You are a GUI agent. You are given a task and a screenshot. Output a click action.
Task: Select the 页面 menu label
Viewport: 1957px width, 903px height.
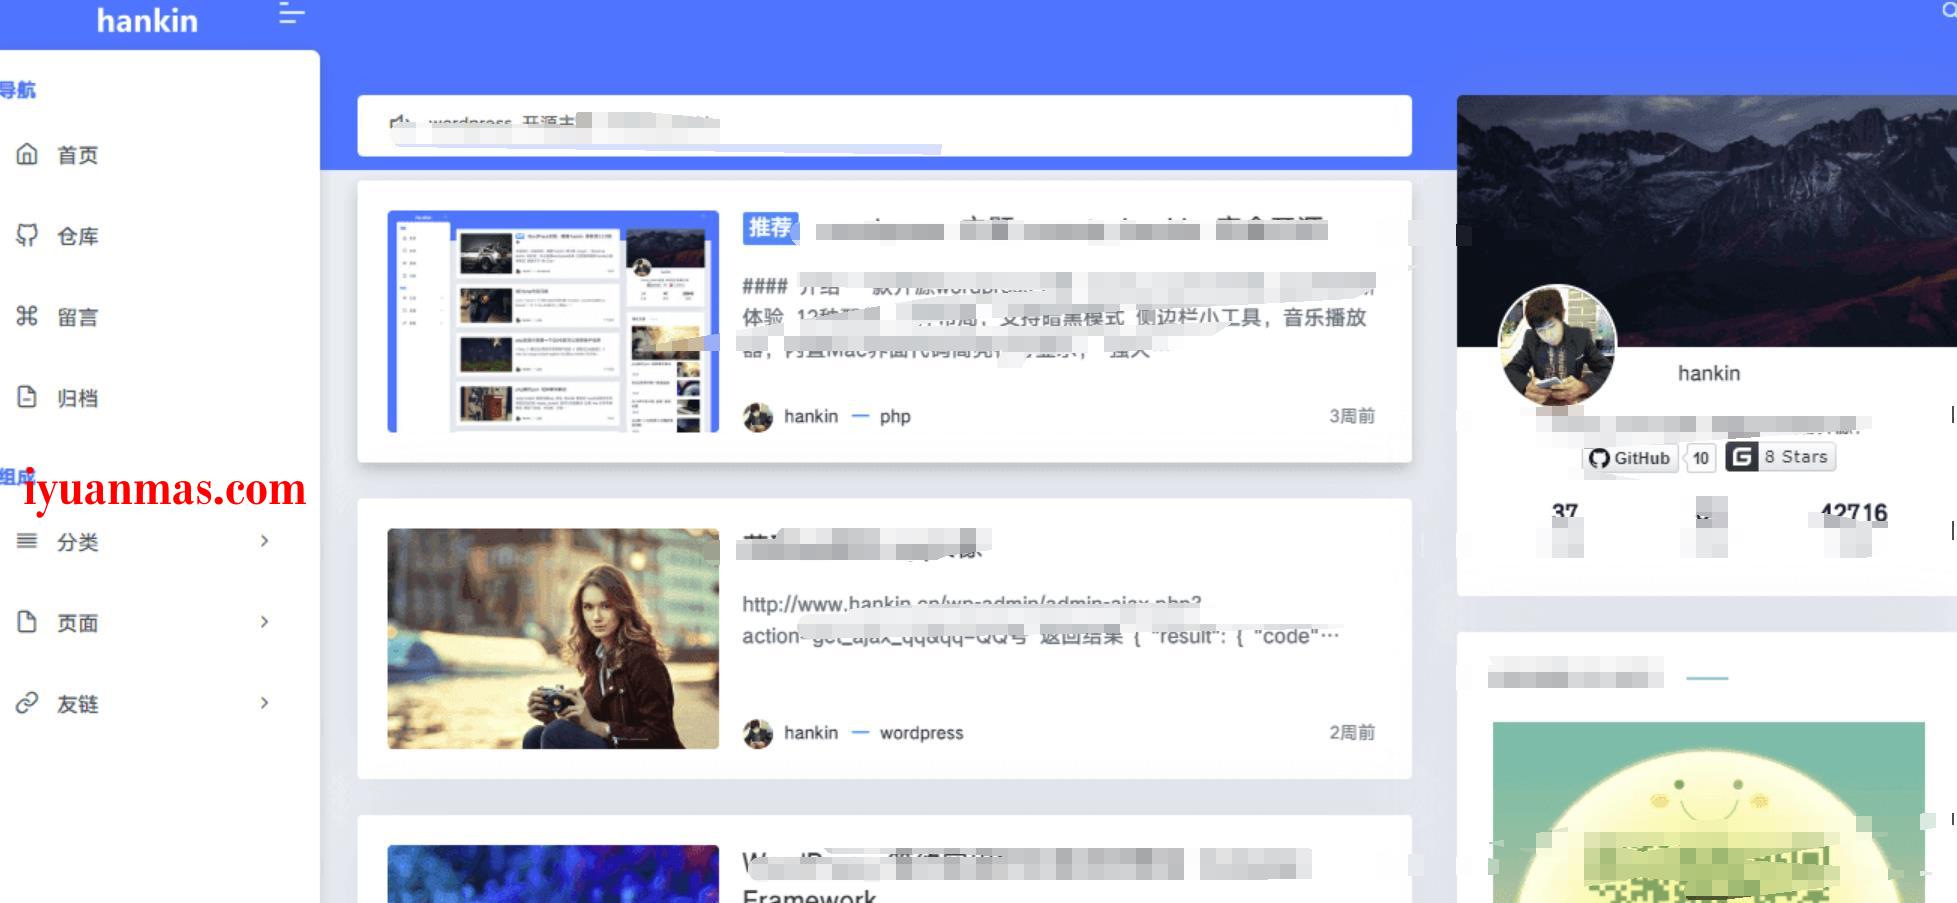[78, 623]
